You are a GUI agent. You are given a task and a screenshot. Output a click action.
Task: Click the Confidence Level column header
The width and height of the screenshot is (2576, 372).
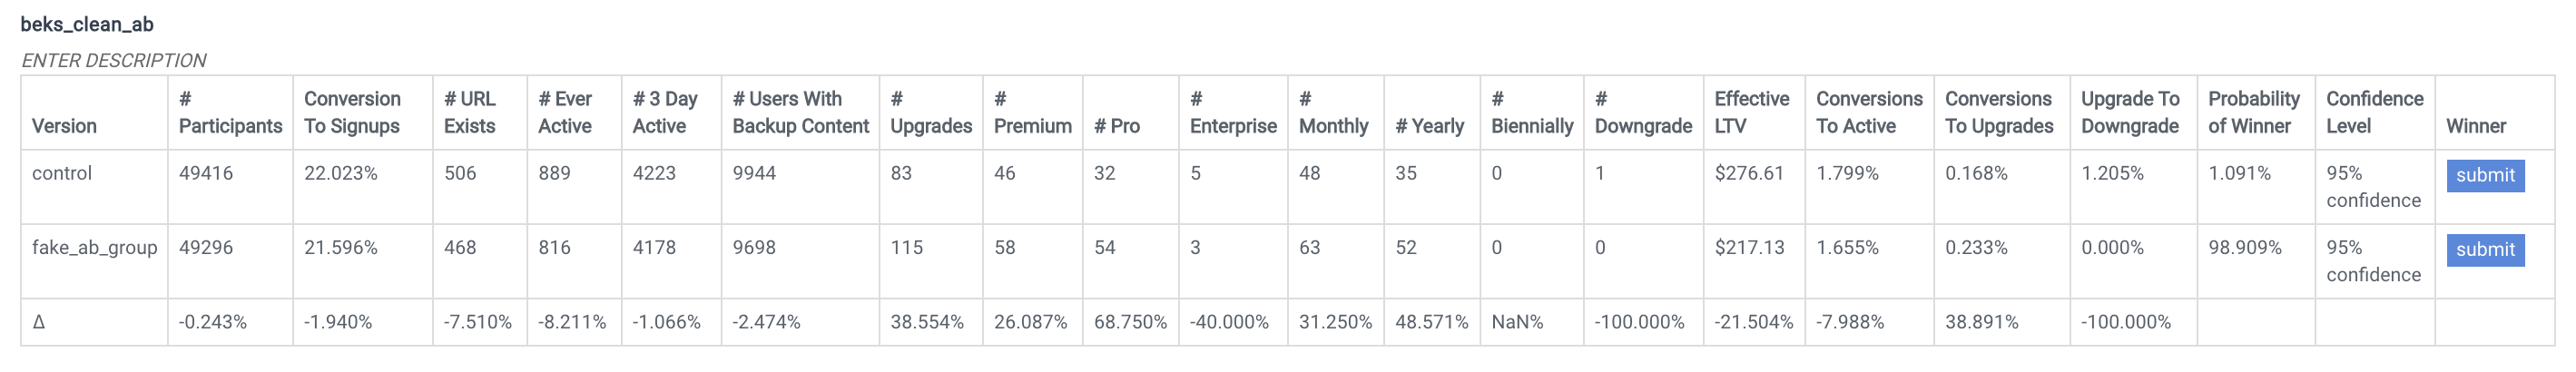tap(2373, 113)
